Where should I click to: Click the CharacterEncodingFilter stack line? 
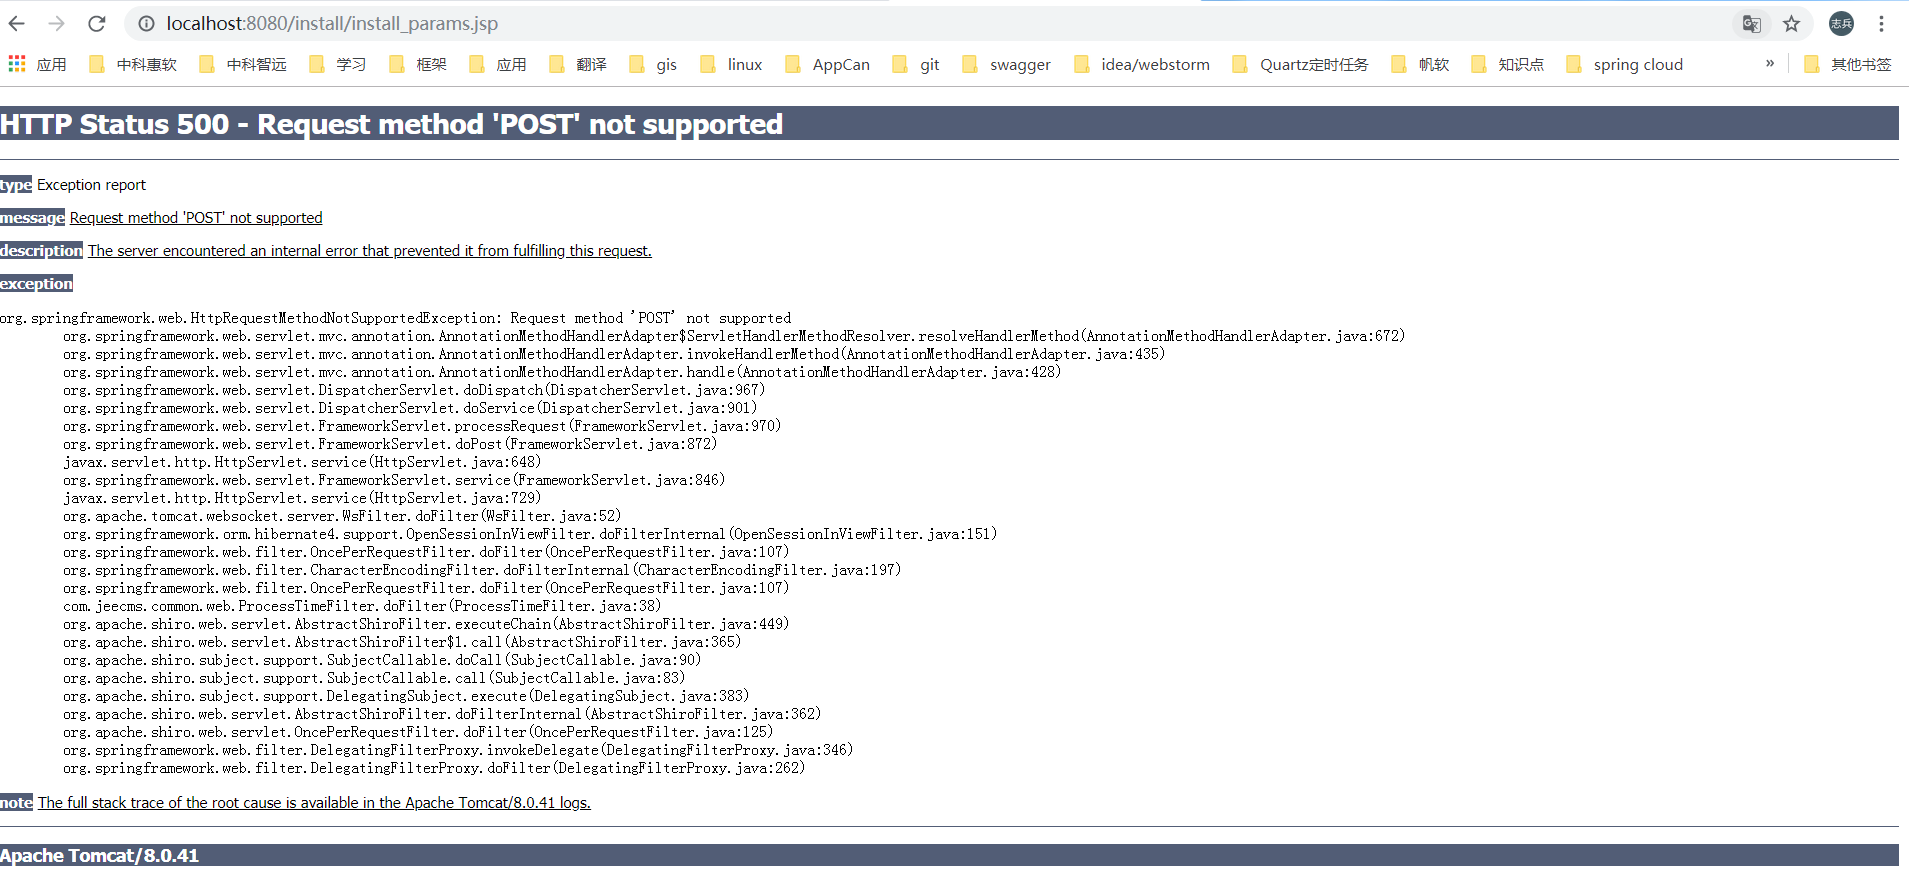point(482,570)
